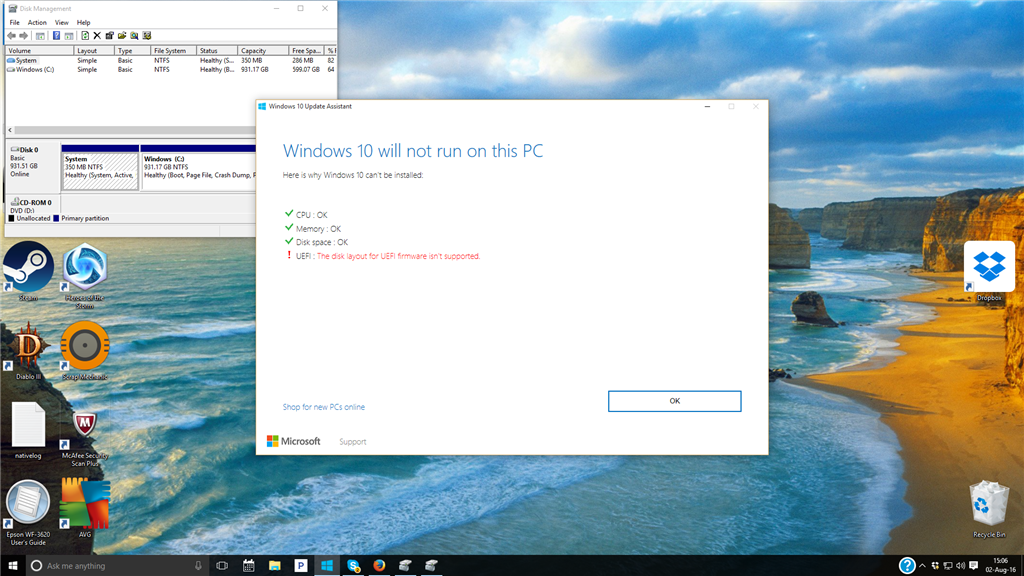The width and height of the screenshot is (1024, 576).
Task: Click the Cortana microphone icon
Action: [198, 566]
